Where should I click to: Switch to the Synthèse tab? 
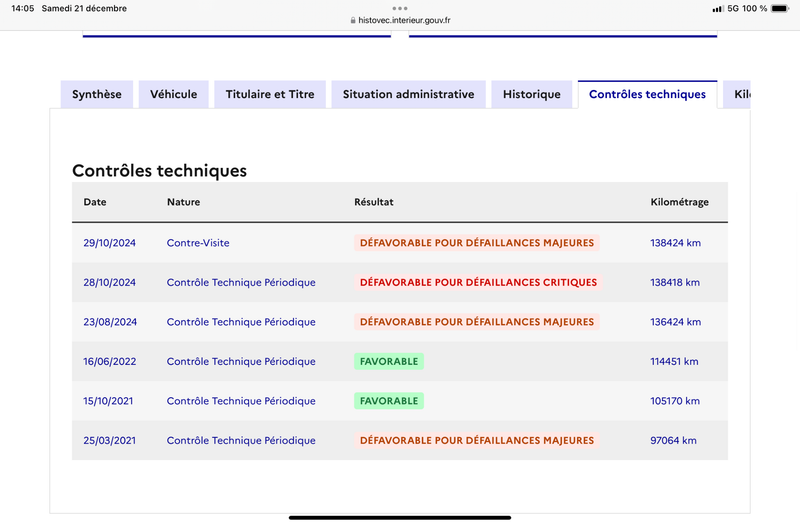click(97, 94)
